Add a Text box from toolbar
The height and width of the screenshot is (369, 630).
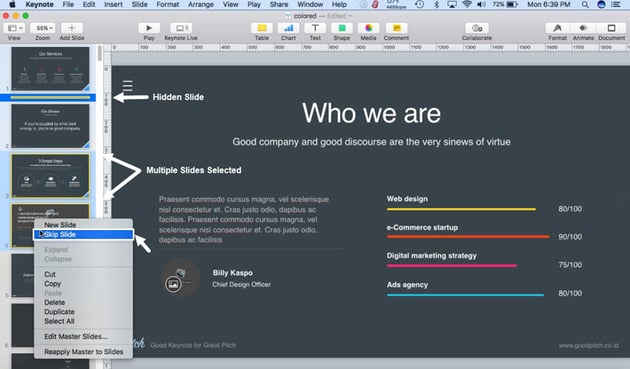click(x=315, y=28)
